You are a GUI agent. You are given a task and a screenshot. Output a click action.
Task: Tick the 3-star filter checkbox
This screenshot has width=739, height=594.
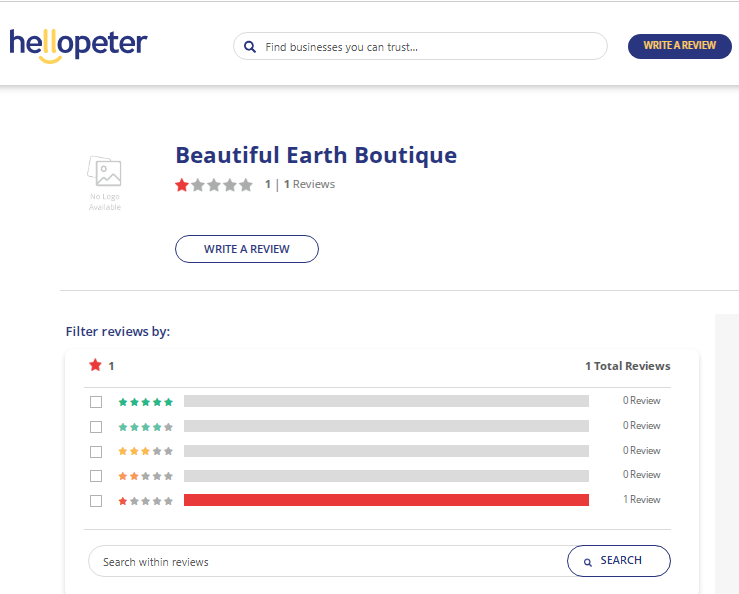96,452
